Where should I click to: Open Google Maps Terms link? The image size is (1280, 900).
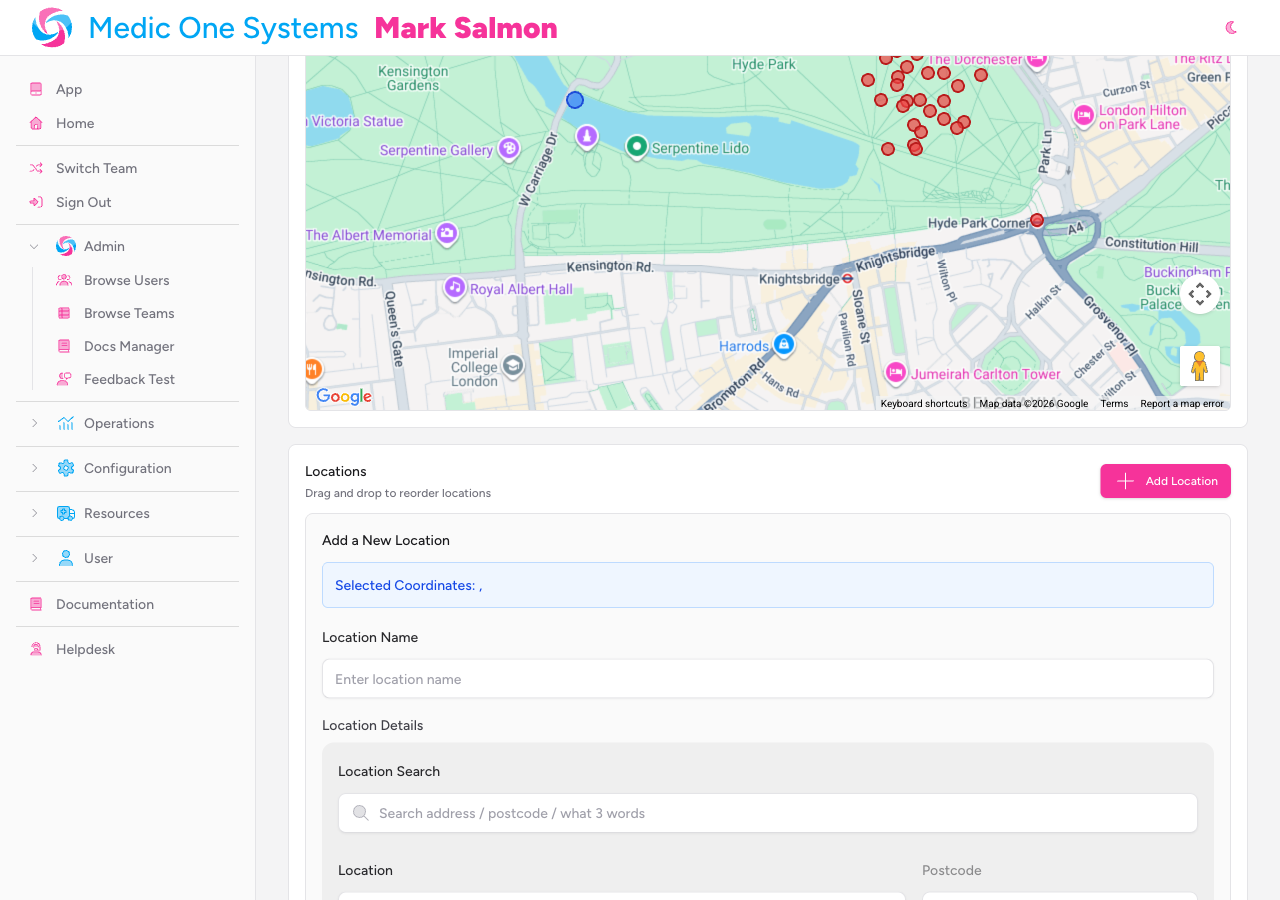pyautogui.click(x=1113, y=403)
